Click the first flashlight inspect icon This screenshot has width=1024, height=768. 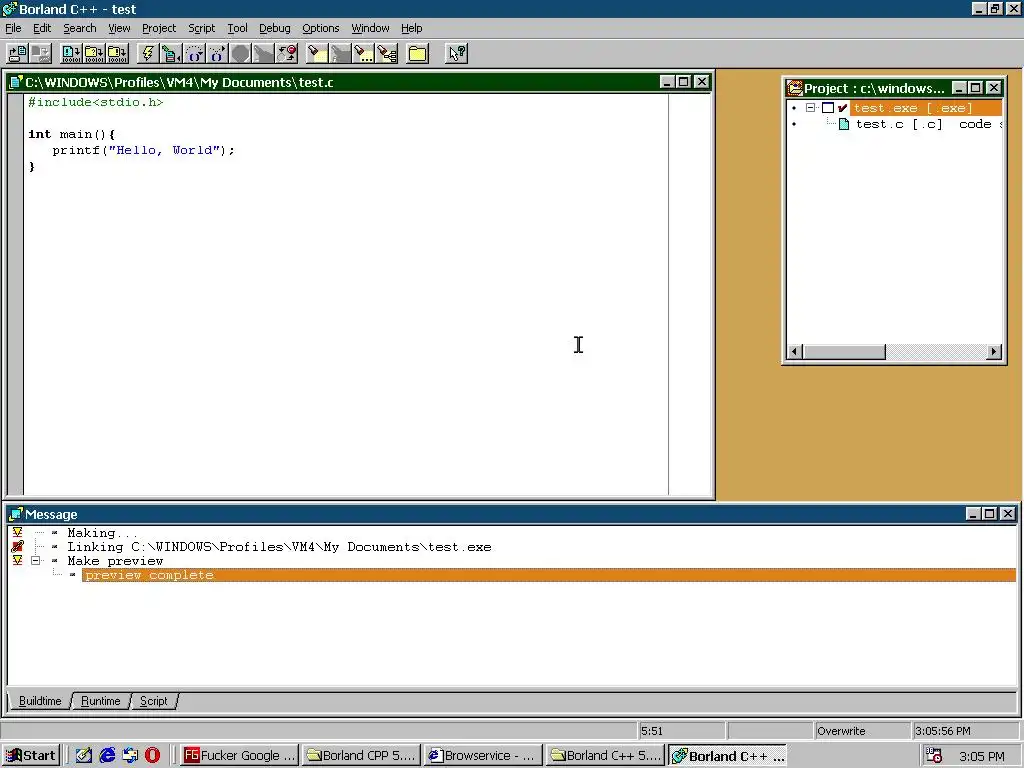317,54
